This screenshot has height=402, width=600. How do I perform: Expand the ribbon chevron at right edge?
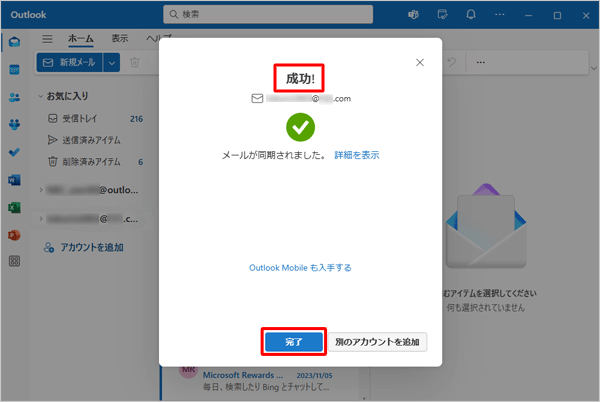pyautogui.click(x=593, y=68)
